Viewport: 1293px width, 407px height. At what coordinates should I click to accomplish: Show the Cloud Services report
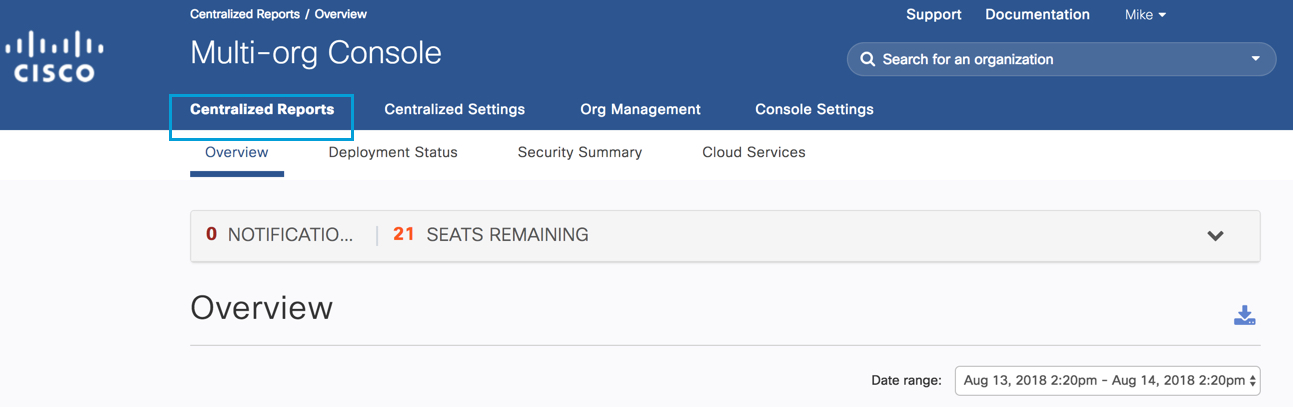coord(754,153)
